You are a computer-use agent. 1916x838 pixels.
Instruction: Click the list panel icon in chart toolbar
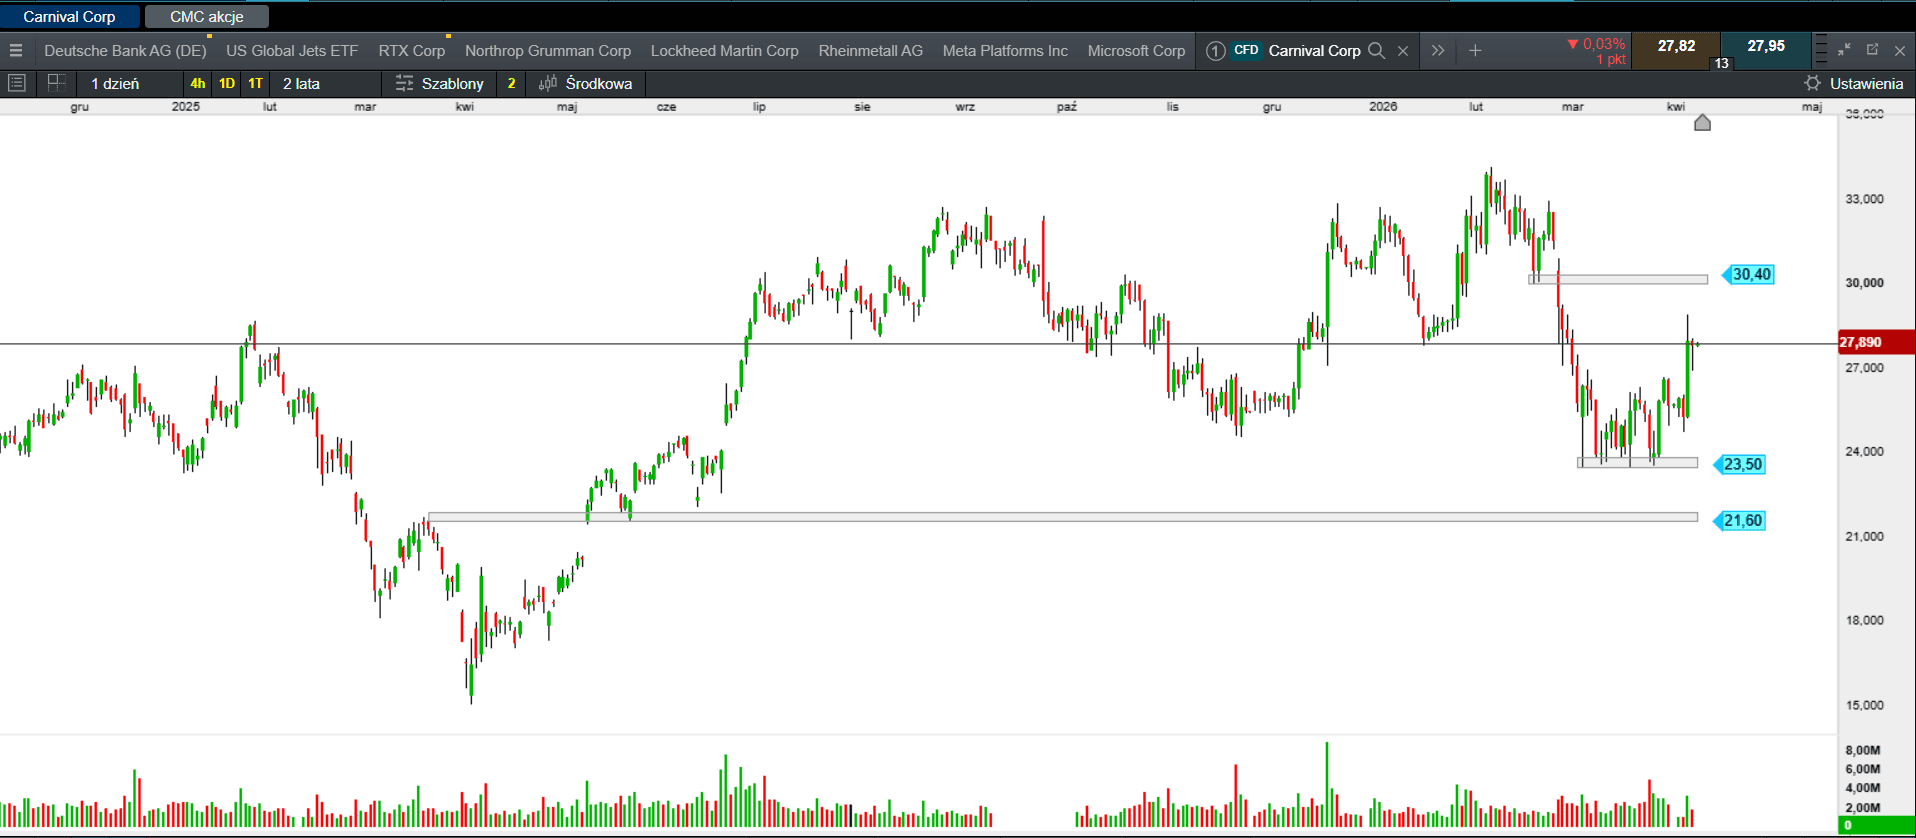[17, 83]
